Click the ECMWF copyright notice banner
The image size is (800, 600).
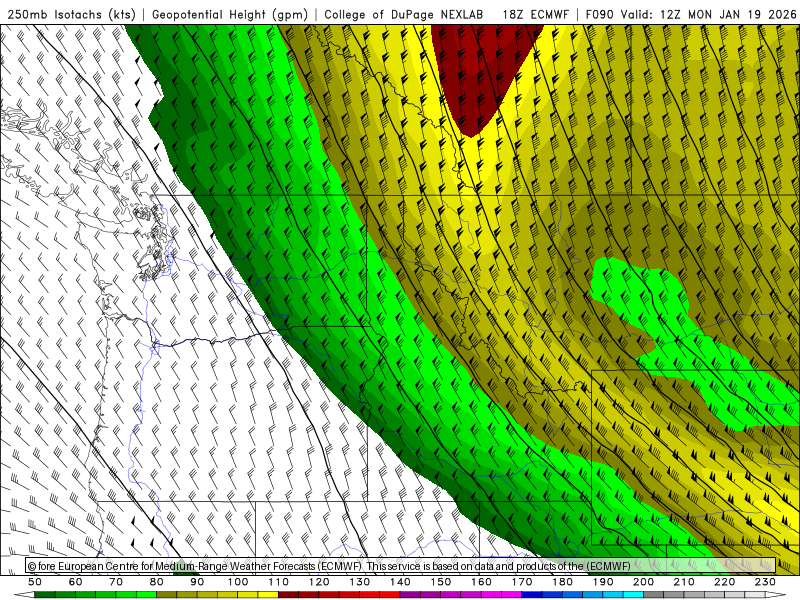[401, 565]
